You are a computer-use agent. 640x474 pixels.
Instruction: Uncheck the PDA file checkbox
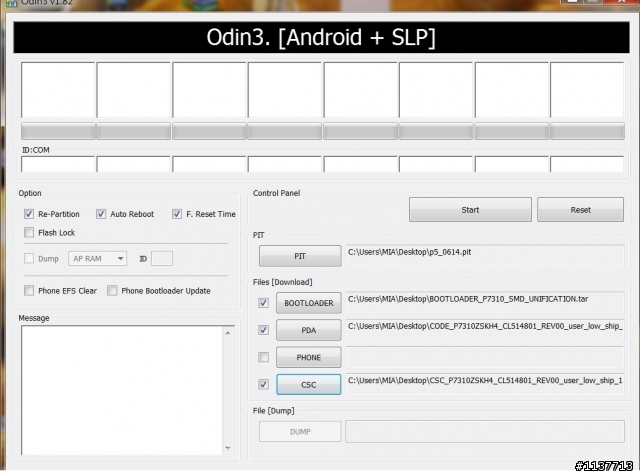tap(264, 330)
